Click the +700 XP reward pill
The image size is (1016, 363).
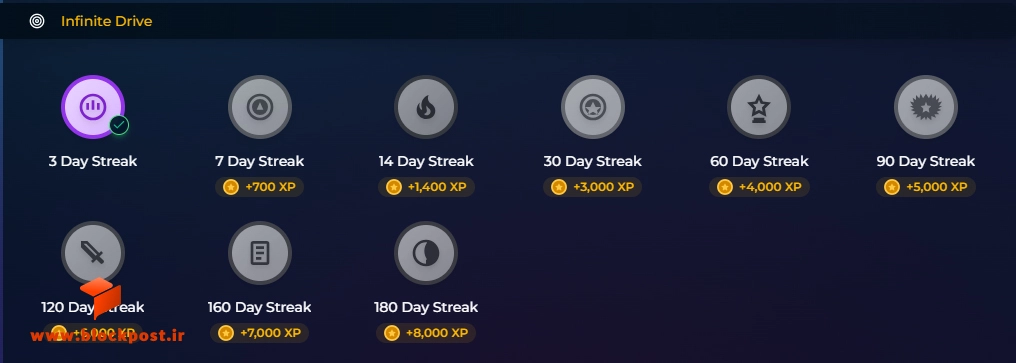[259, 187]
